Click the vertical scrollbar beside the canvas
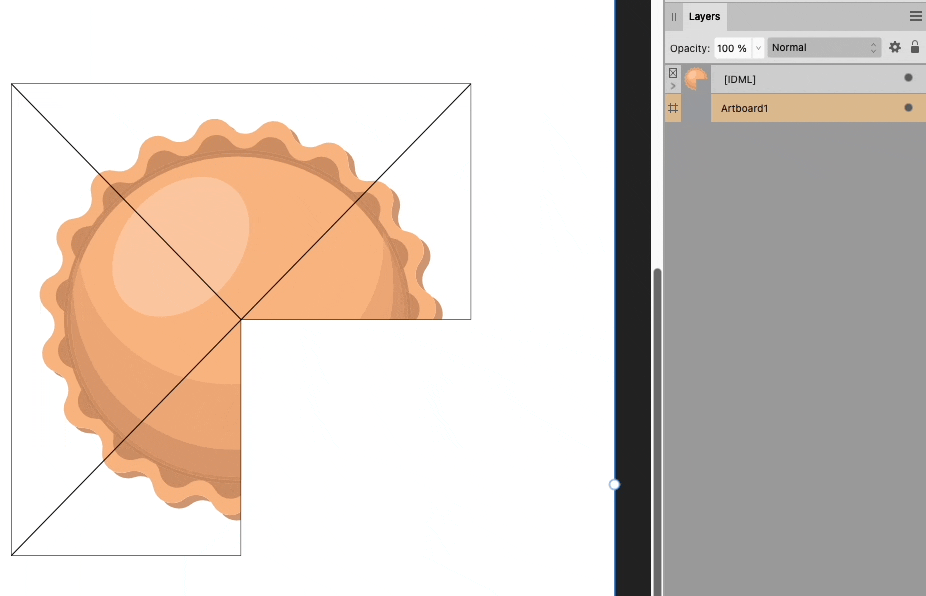The width and height of the screenshot is (926, 596). tap(657, 431)
